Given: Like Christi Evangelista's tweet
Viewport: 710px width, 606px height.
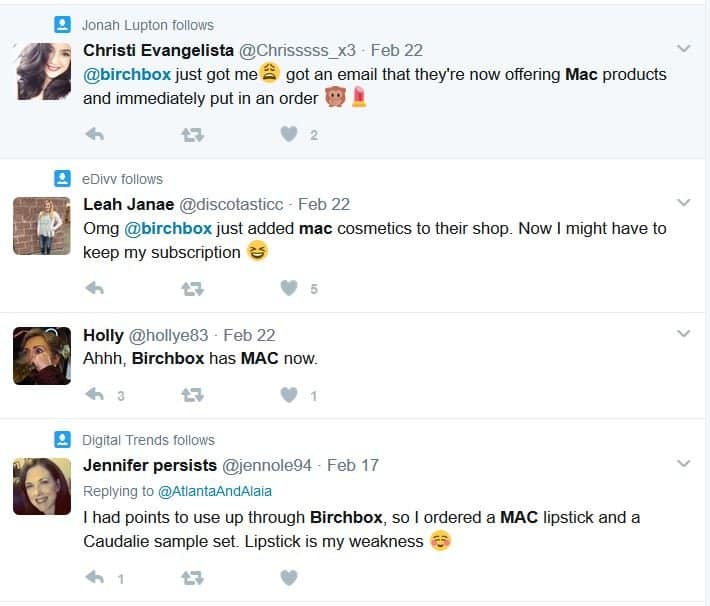Looking at the screenshot, I should coord(289,134).
